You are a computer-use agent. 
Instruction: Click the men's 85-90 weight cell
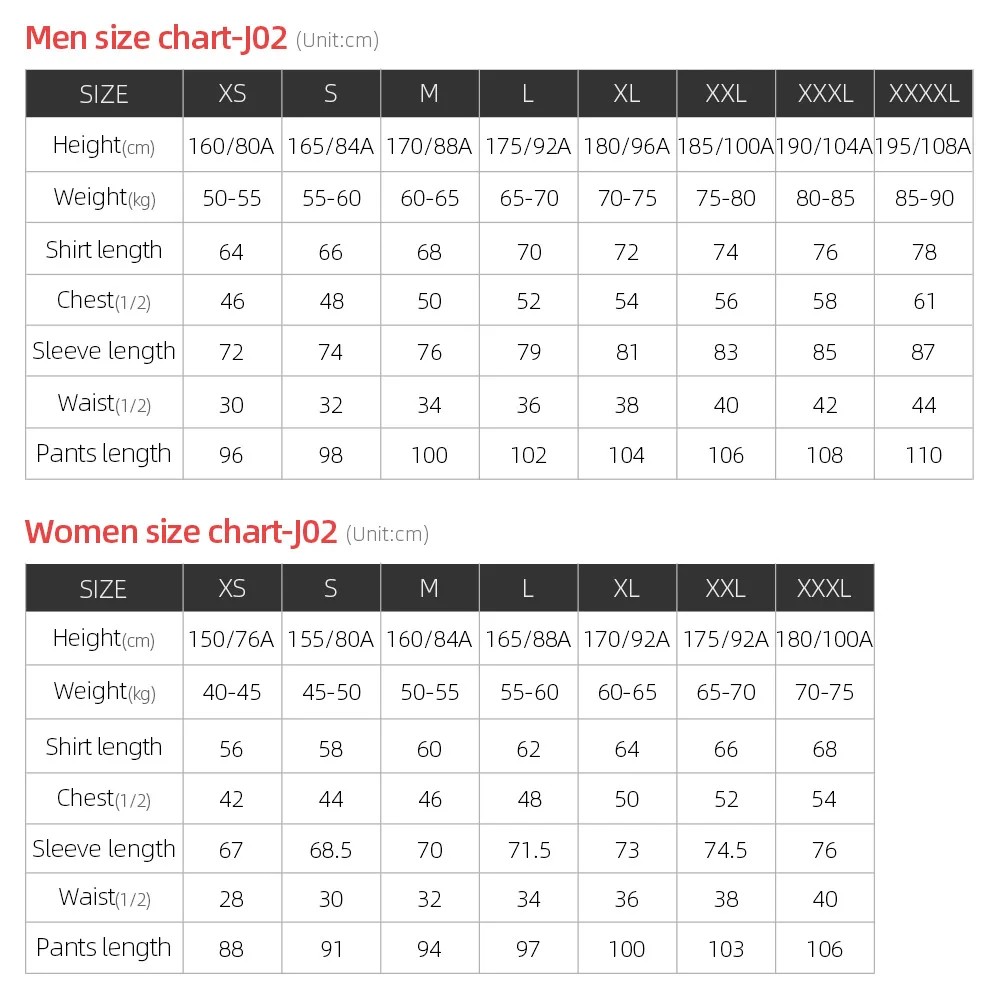pyautogui.click(x=924, y=198)
